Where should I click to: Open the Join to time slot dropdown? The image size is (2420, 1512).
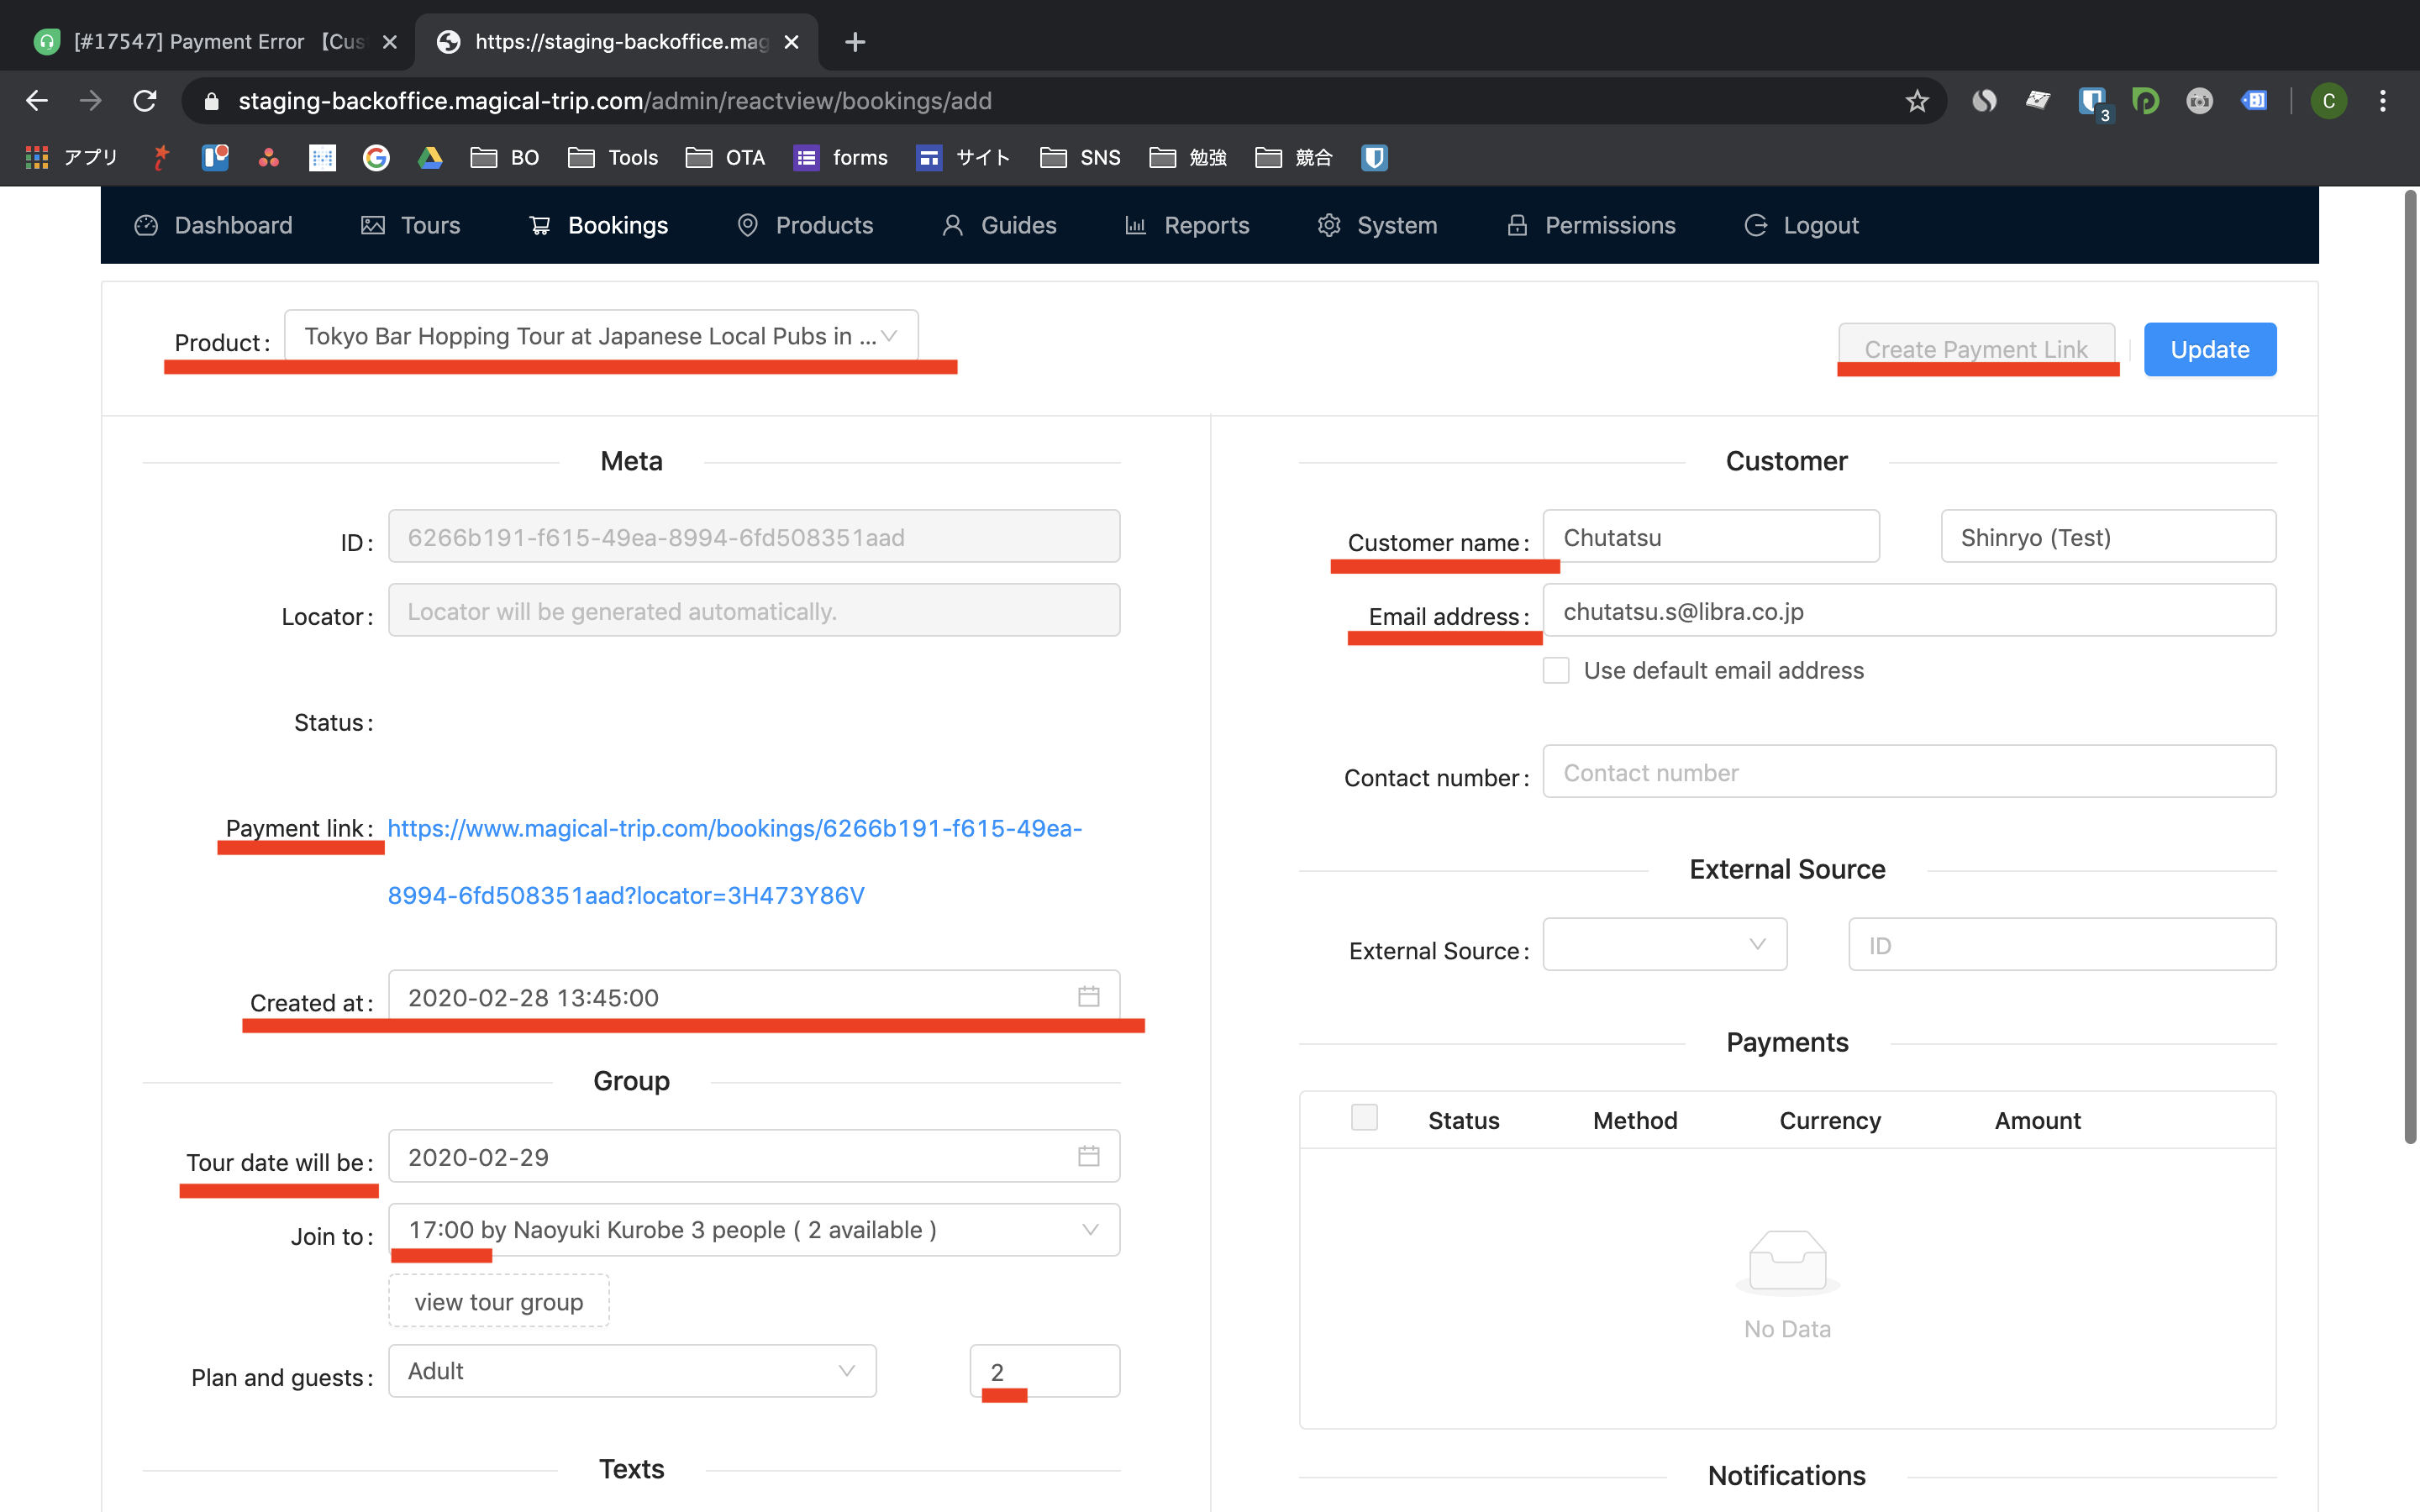point(753,1230)
